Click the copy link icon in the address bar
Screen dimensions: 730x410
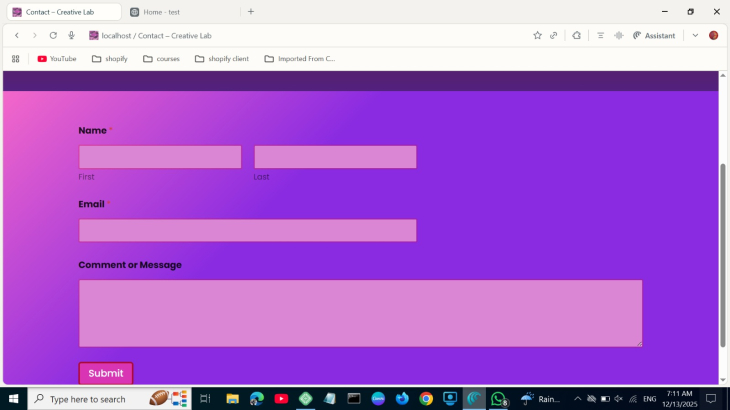point(554,35)
